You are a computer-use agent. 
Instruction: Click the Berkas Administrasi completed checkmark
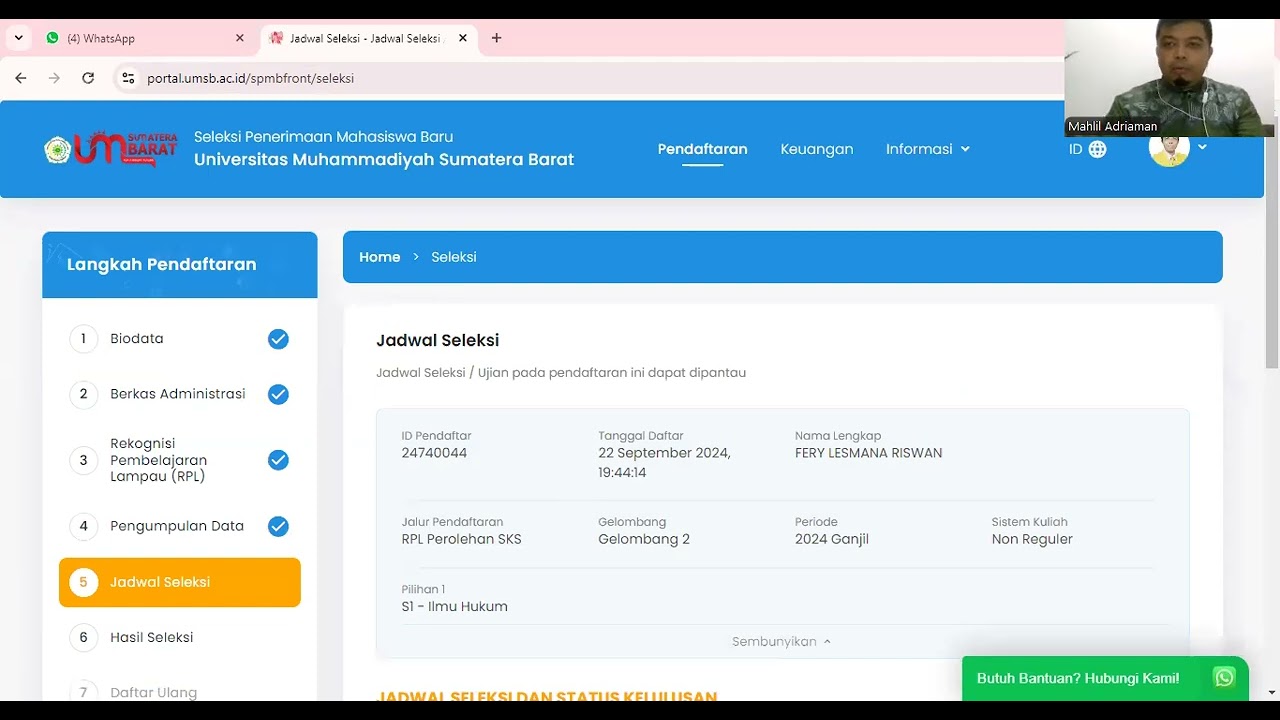[278, 394]
